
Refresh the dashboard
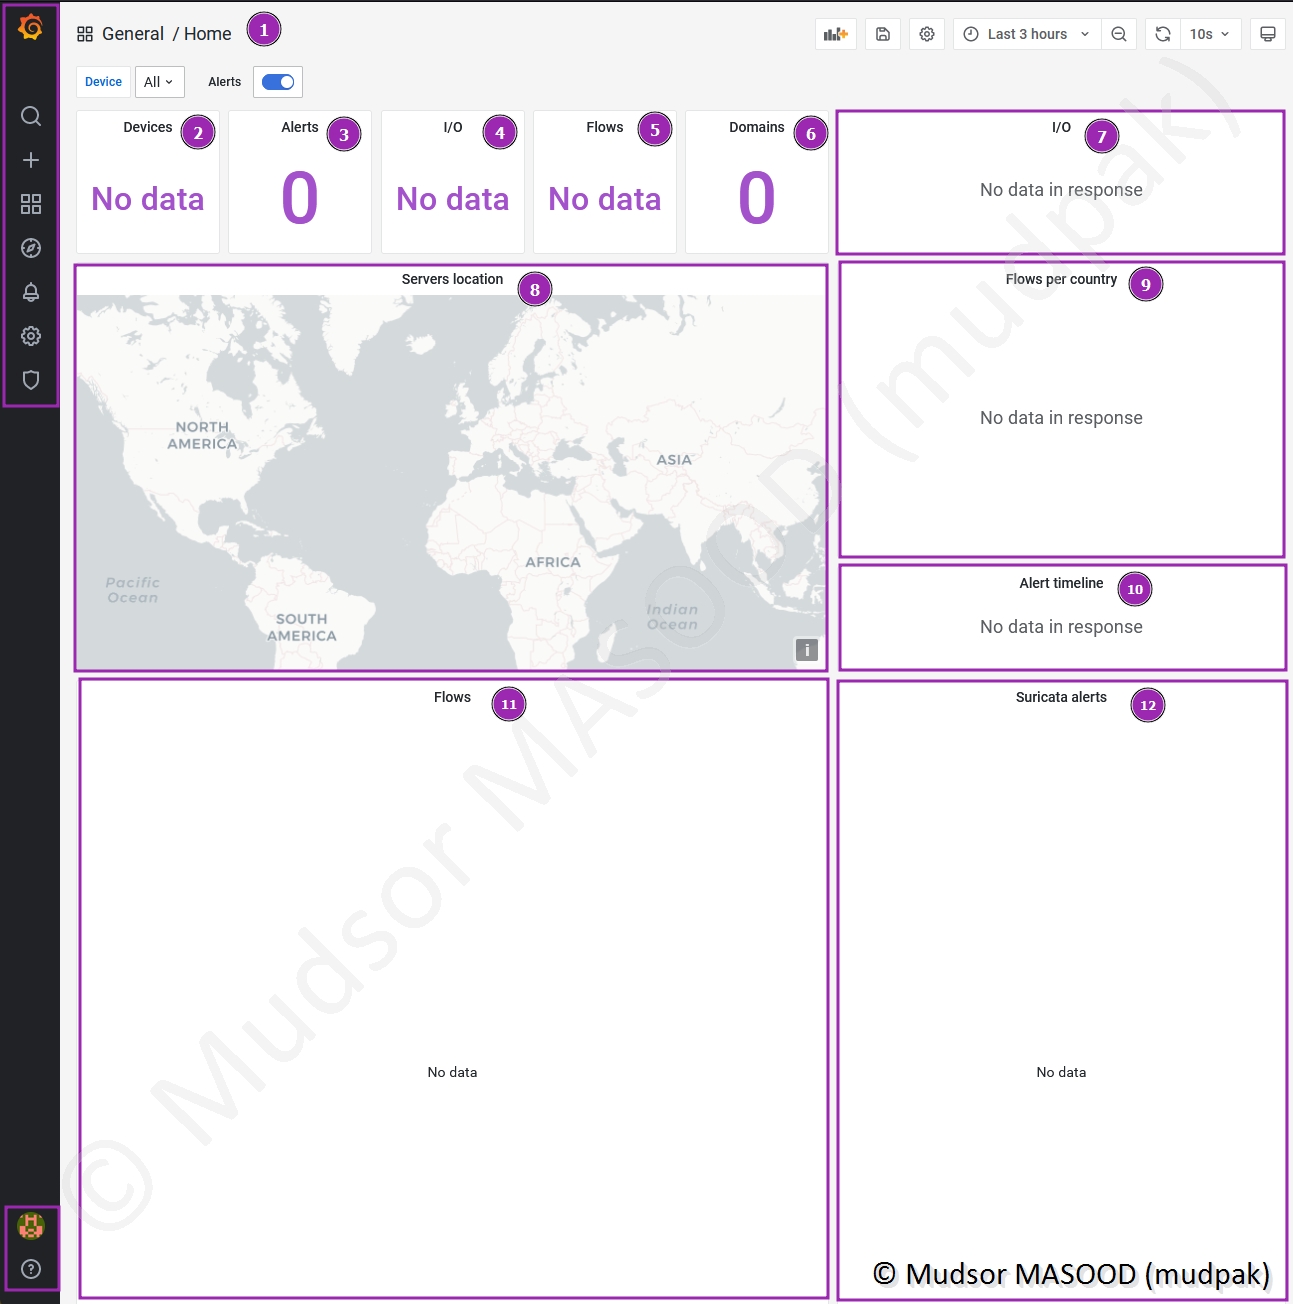point(1163,34)
